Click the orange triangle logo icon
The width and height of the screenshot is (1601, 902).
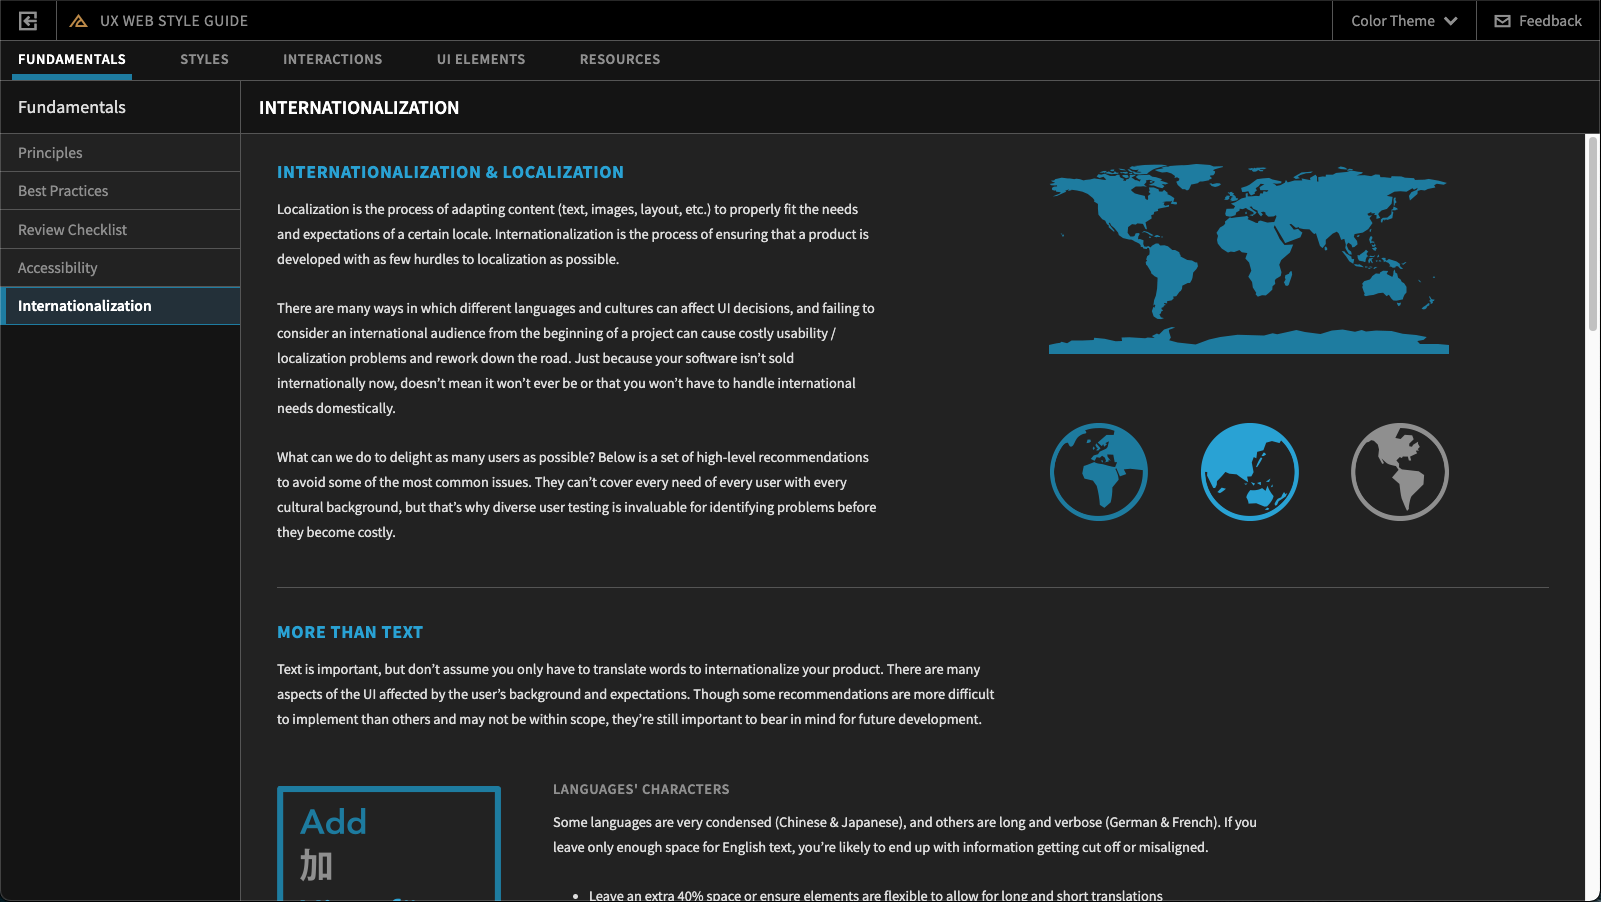pyautogui.click(x=79, y=21)
